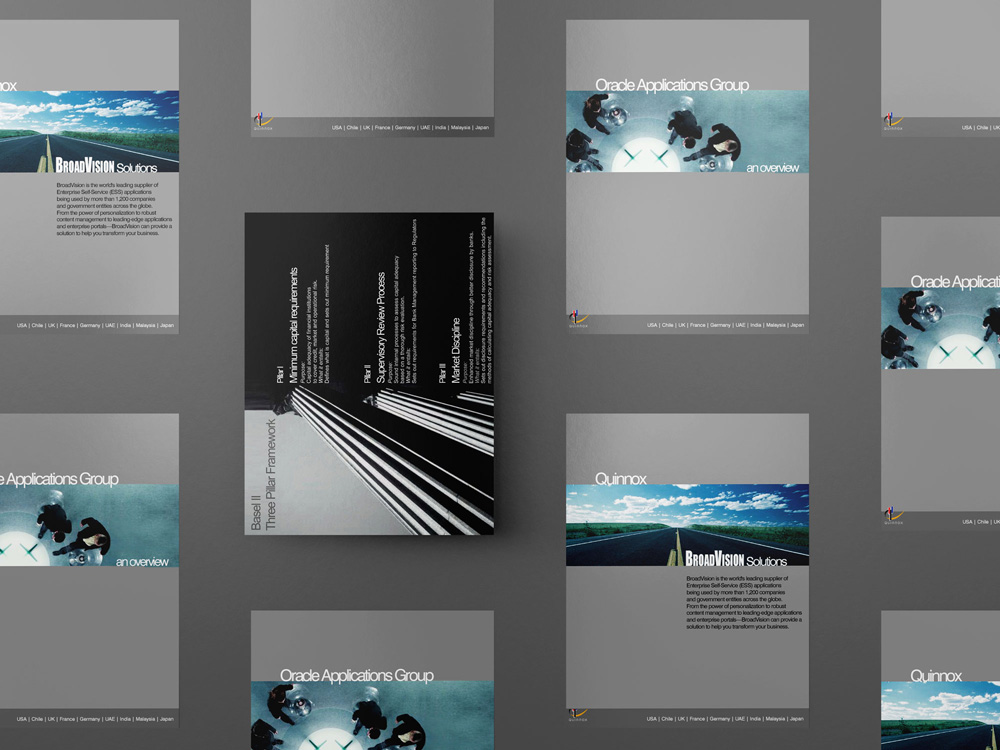
Task: Click 'Japan' in fully visible Oracle brochure footer
Action: coord(797,325)
